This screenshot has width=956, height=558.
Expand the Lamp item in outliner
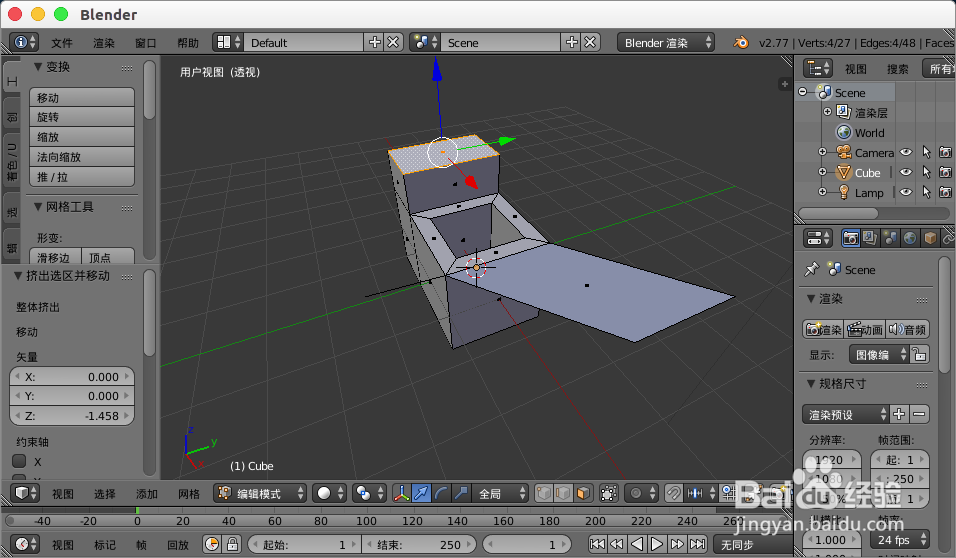click(x=822, y=191)
